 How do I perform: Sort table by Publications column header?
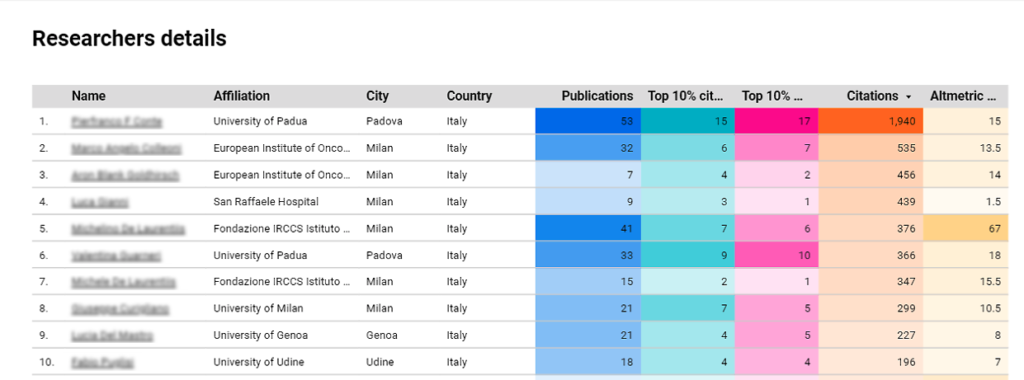pos(597,96)
